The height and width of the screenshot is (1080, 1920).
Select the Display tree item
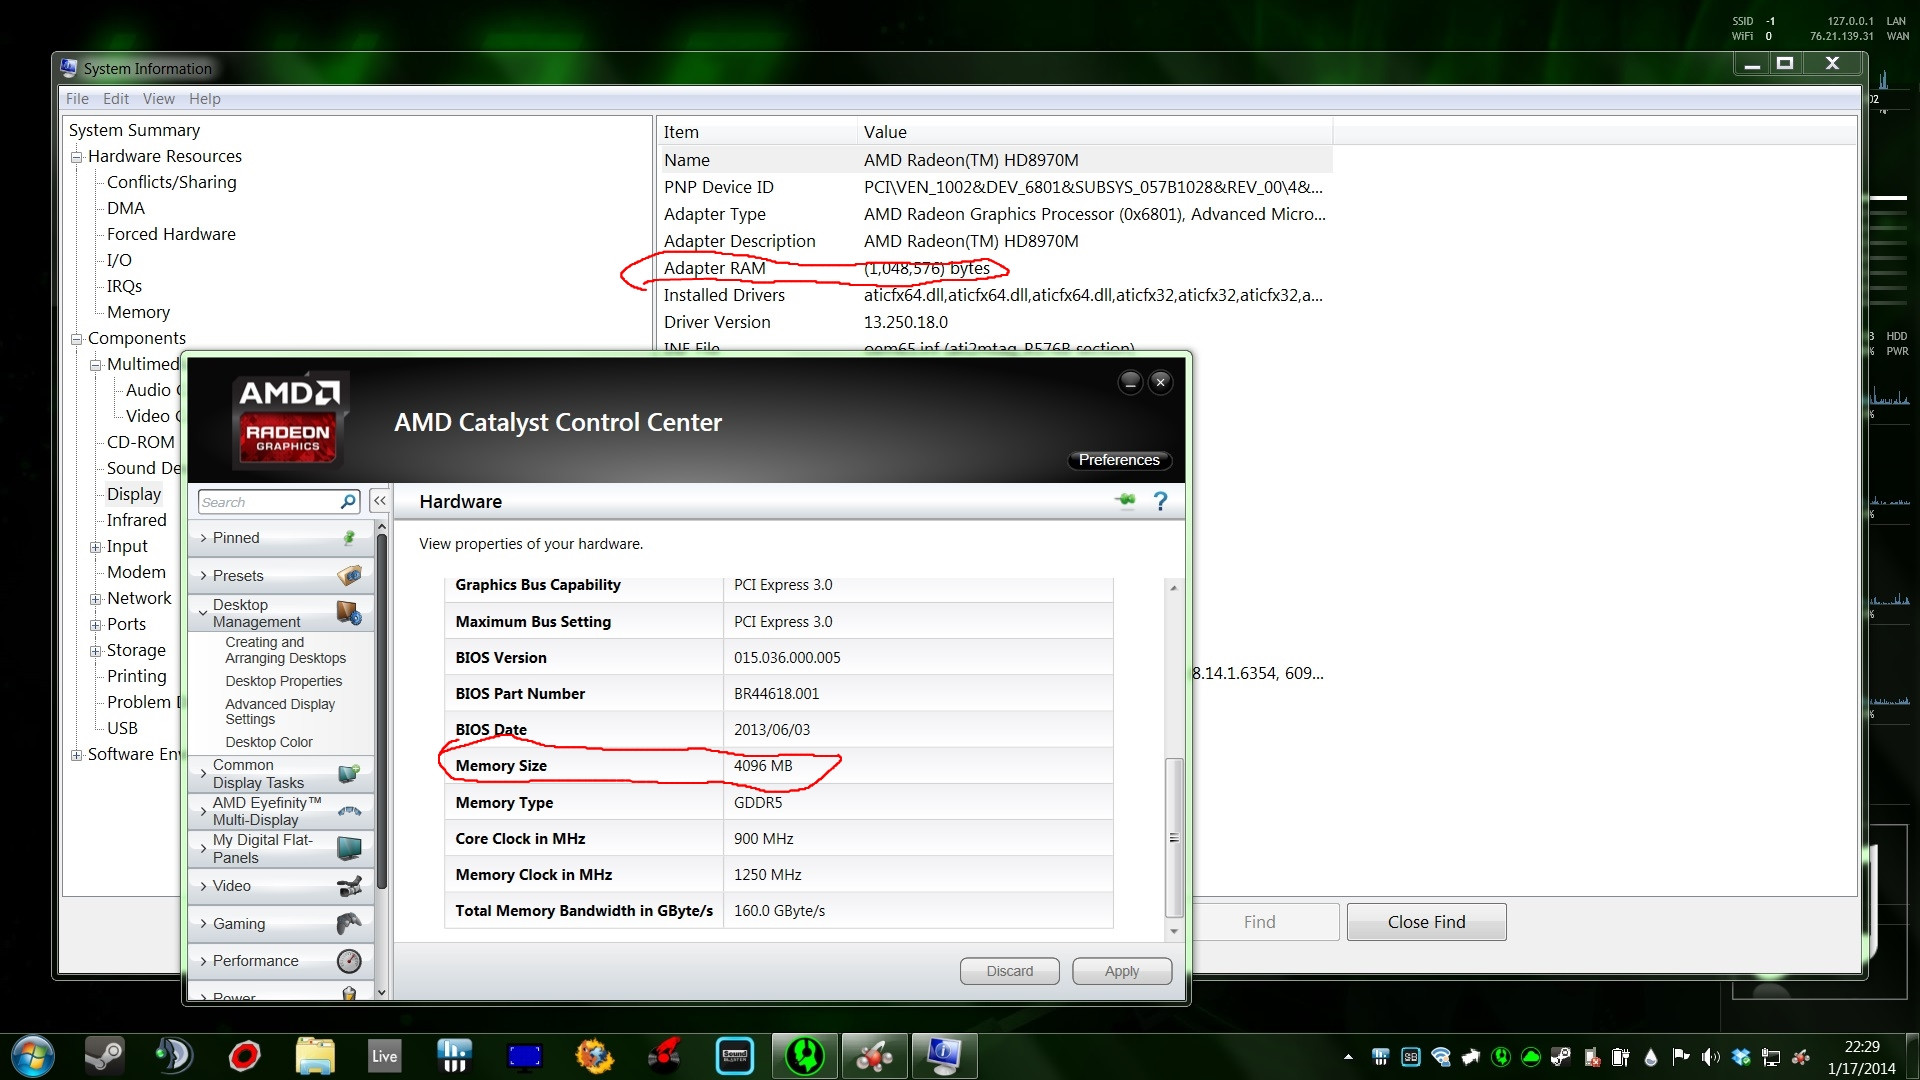point(134,494)
